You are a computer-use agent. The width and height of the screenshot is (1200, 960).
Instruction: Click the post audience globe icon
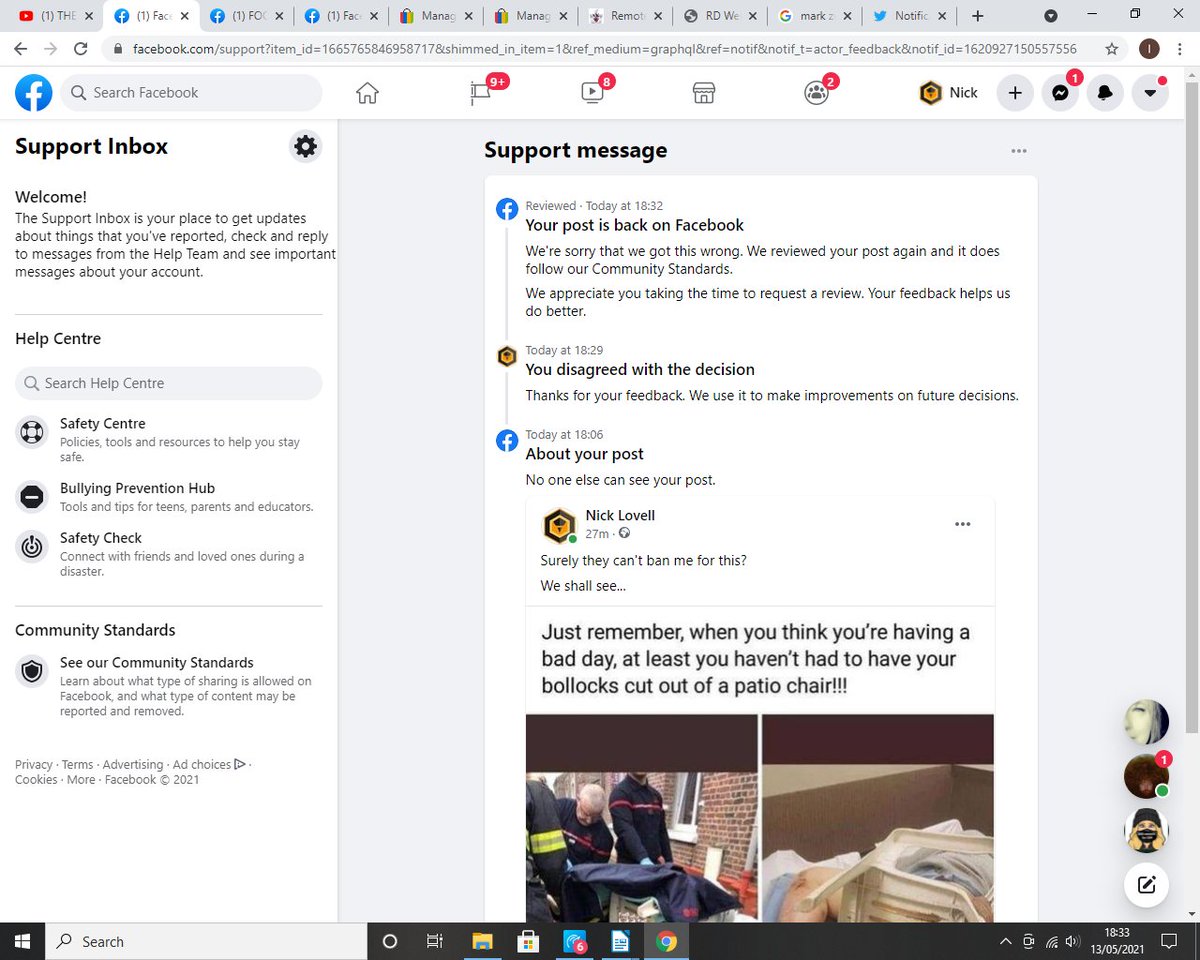click(x=625, y=534)
